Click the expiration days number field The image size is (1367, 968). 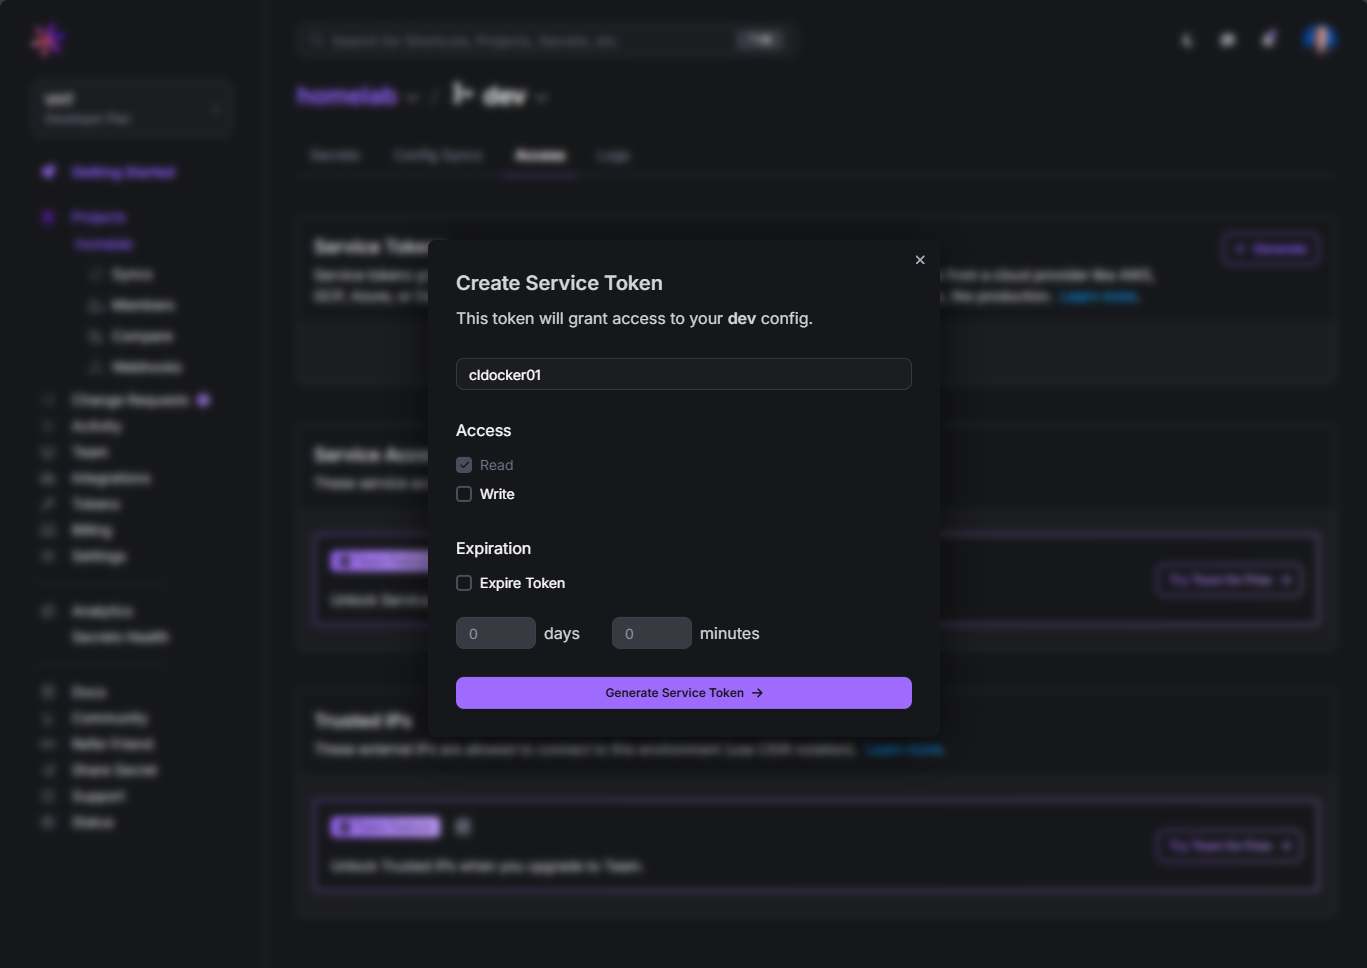pos(495,633)
